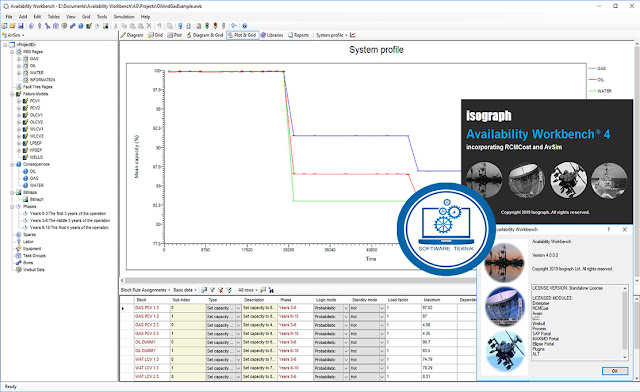The width and height of the screenshot is (640, 392).
Task: Click the Undo arrow toolbar icon
Action: (x=159, y=26)
